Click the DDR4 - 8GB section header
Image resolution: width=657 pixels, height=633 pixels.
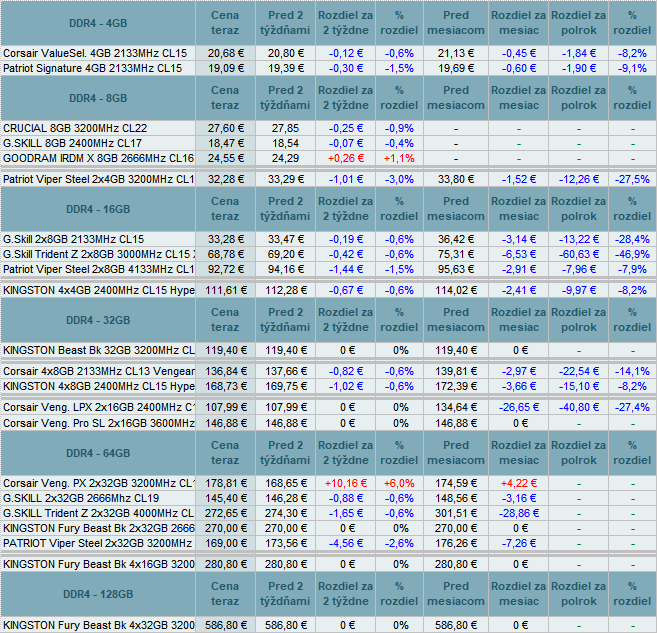(x=98, y=98)
